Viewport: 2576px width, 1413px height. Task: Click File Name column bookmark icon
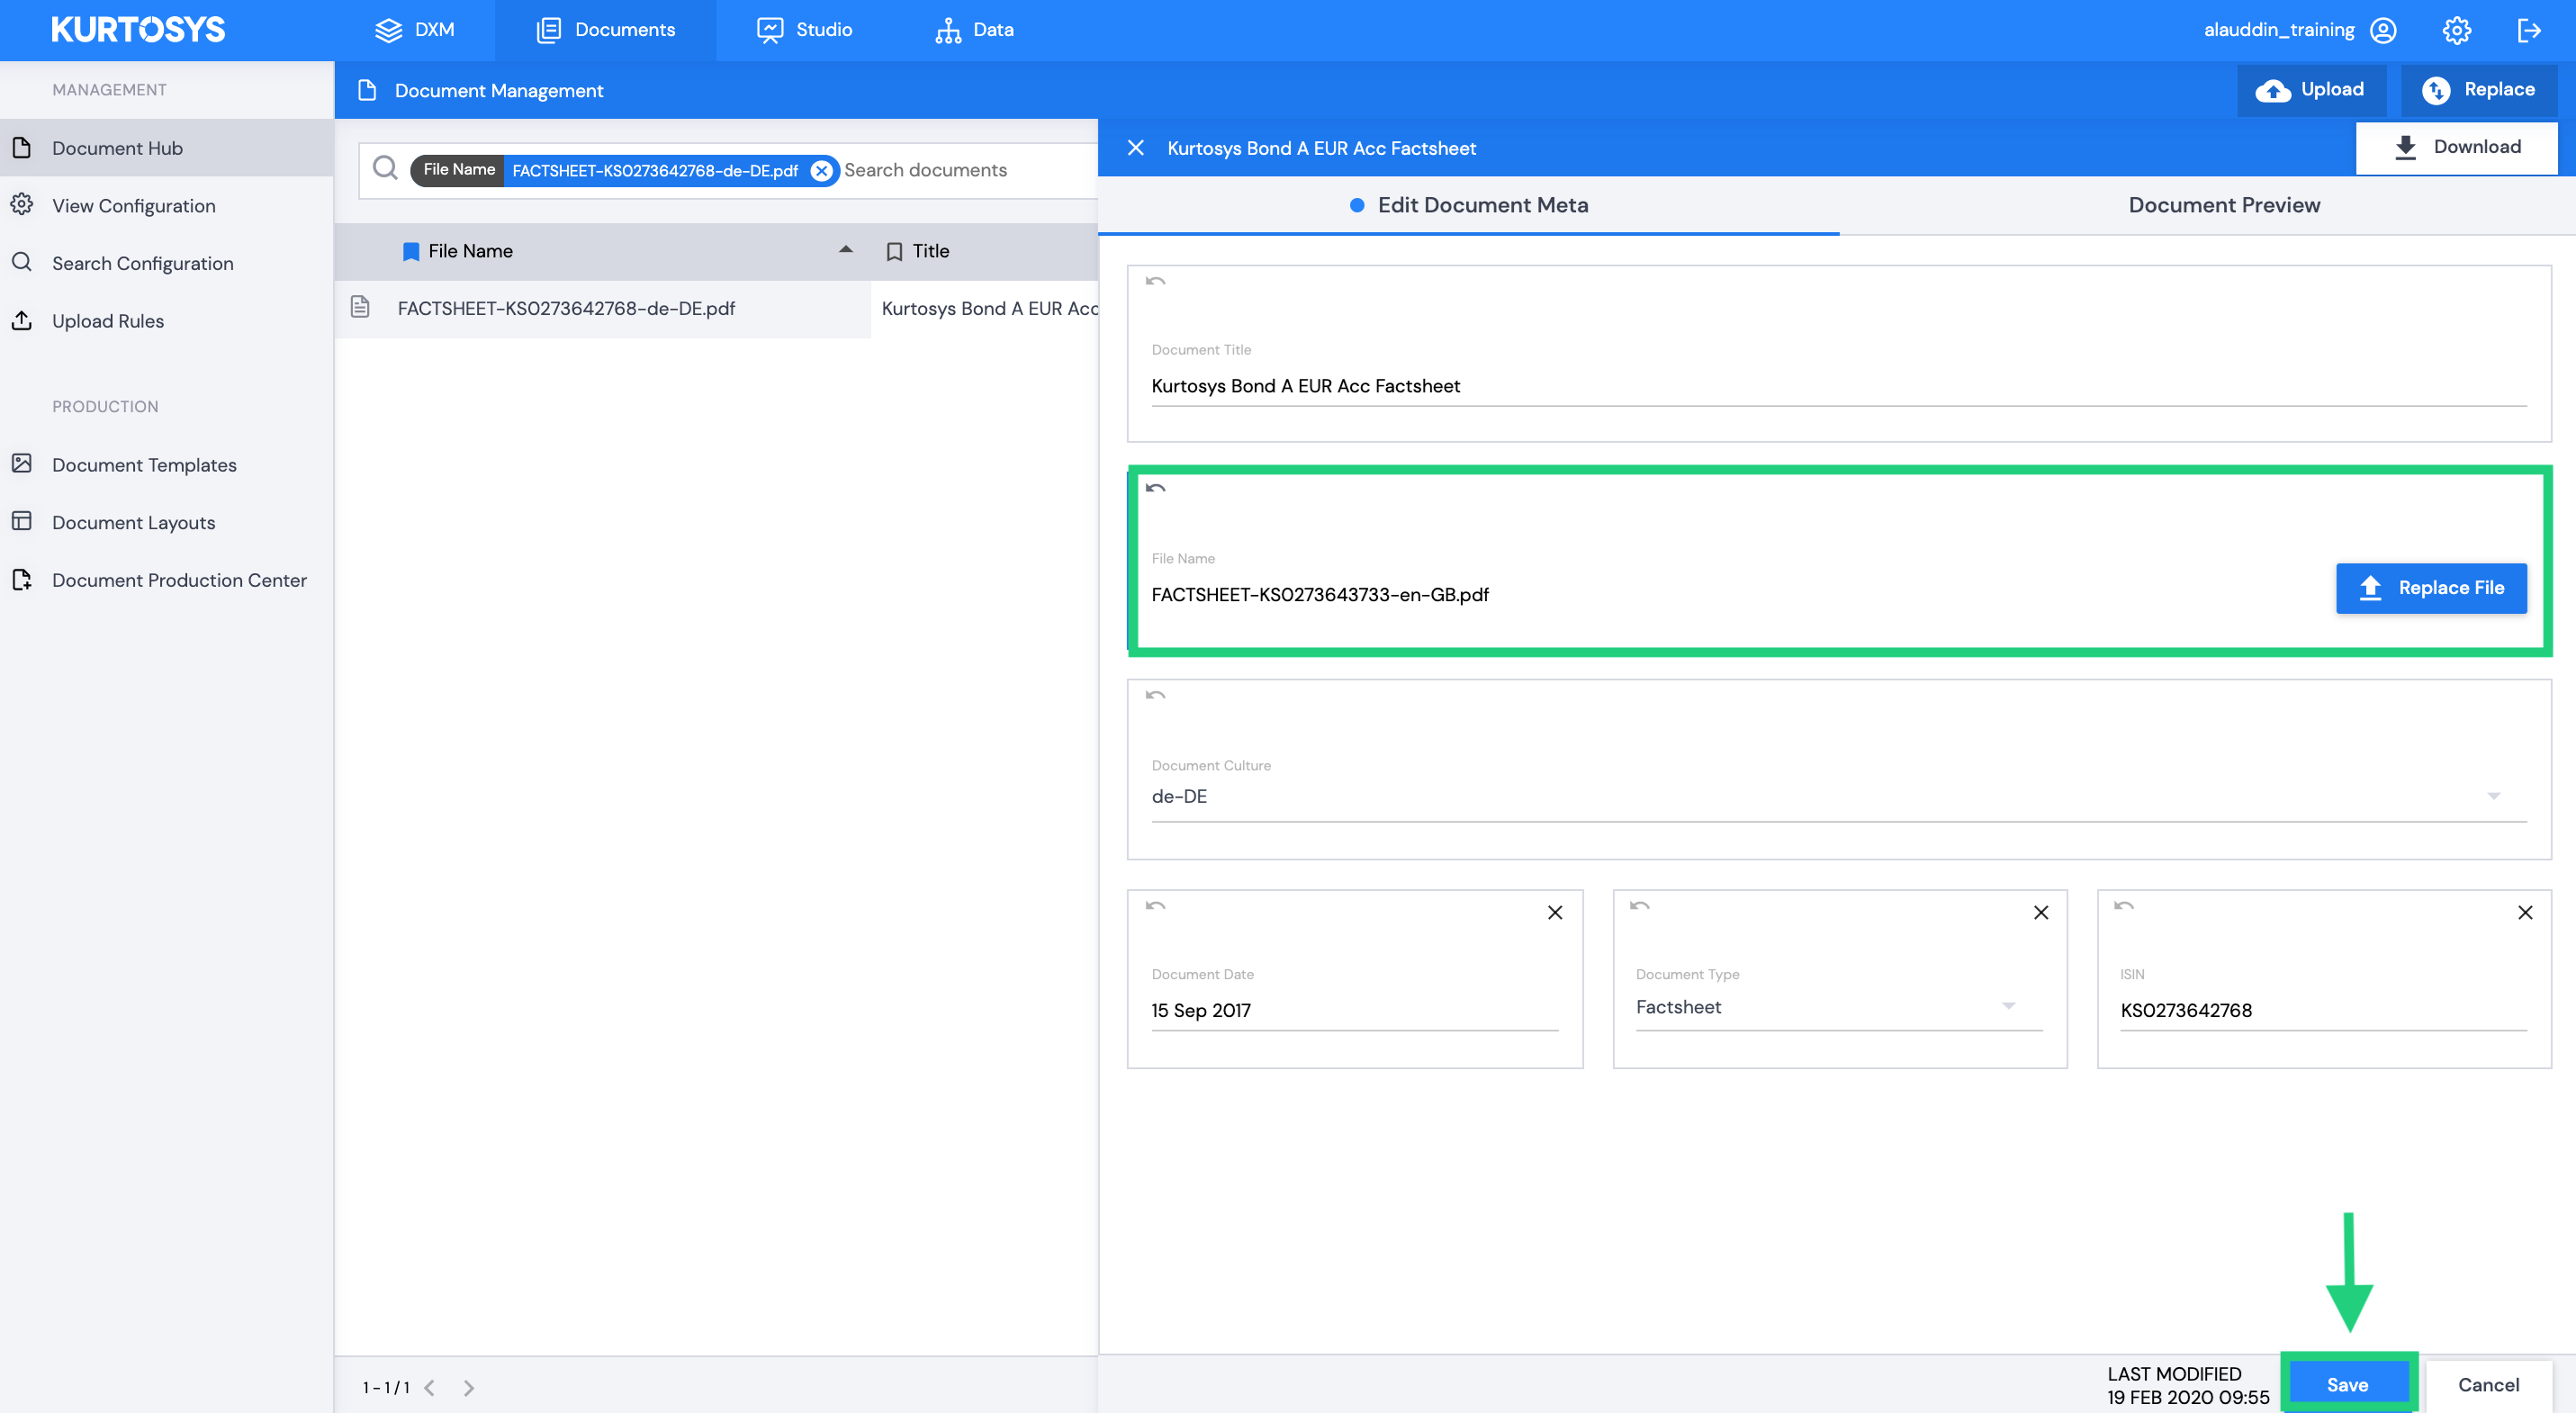pos(410,252)
